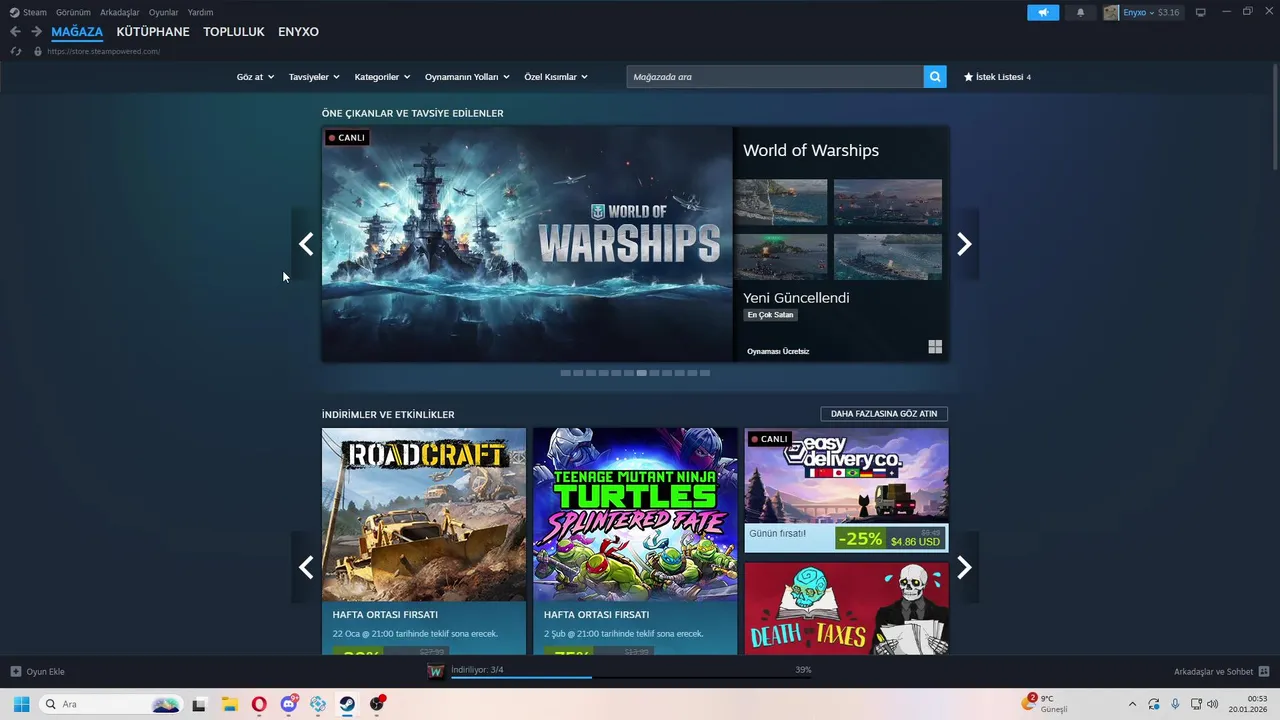
Task: Go to next deals with right arrow
Action: tap(964, 567)
